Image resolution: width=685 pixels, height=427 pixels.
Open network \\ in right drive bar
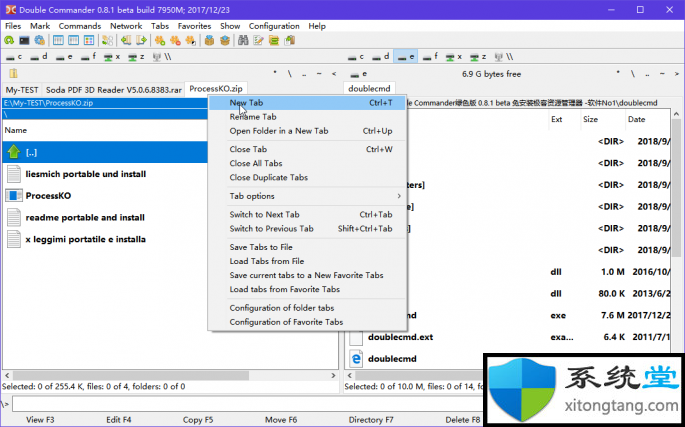[504, 57]
